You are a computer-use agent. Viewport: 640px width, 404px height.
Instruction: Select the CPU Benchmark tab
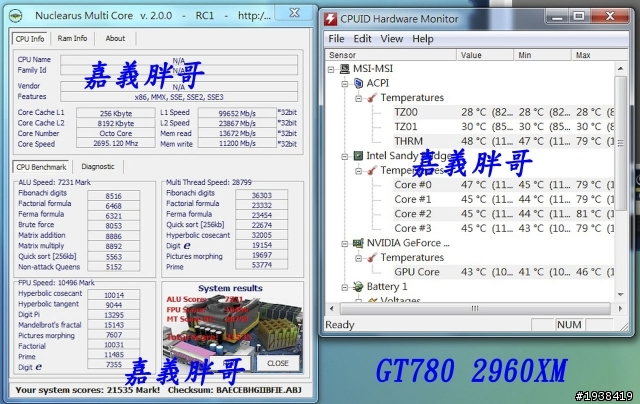click(41, 167)
